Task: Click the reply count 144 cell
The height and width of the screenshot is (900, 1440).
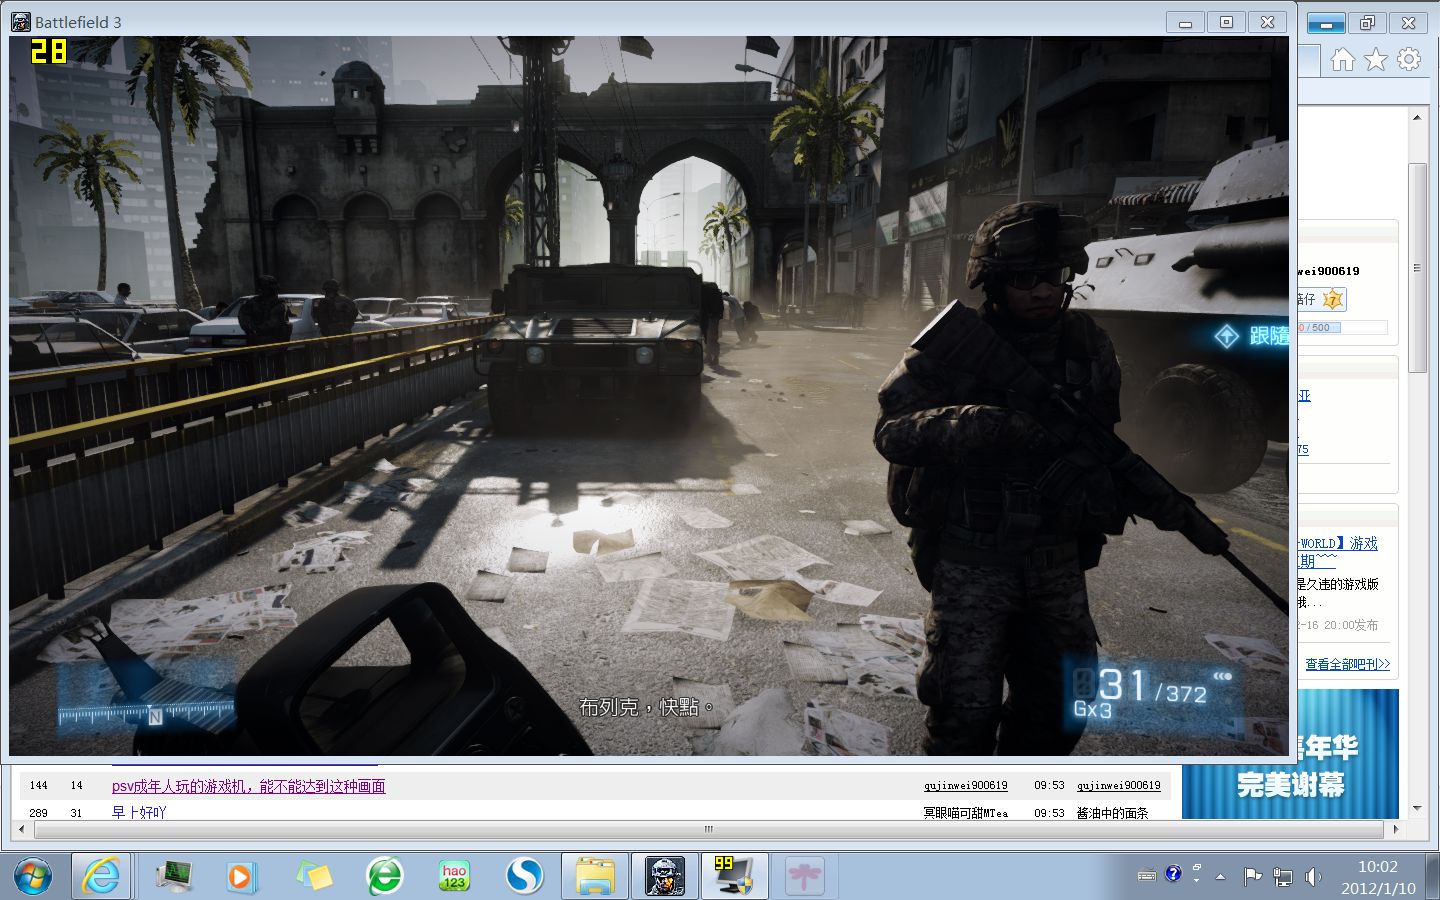Action: [x=39, y=786]
